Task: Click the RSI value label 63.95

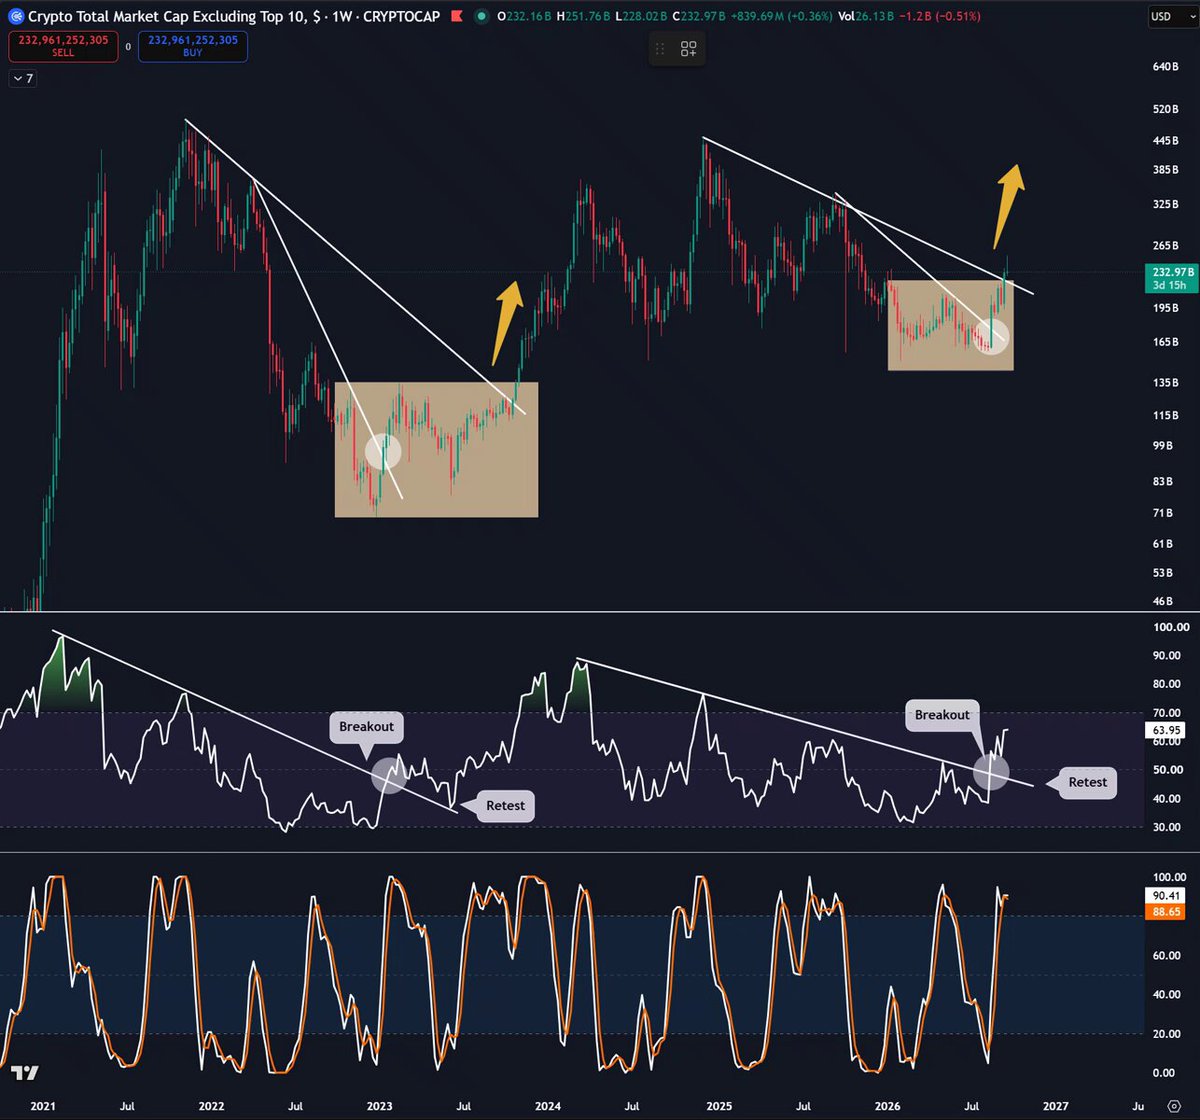Action: pyautogui.click(x=1165, y=730)
